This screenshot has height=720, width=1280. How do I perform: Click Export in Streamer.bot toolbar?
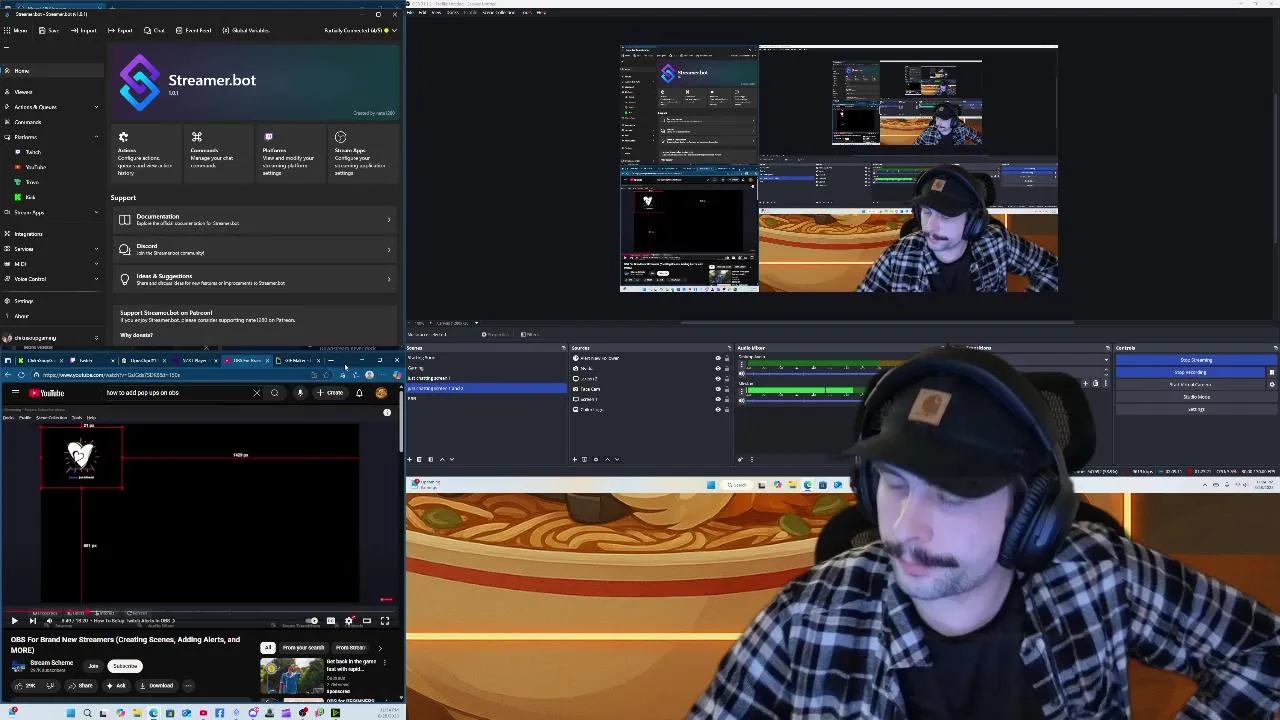pos(120,30)
